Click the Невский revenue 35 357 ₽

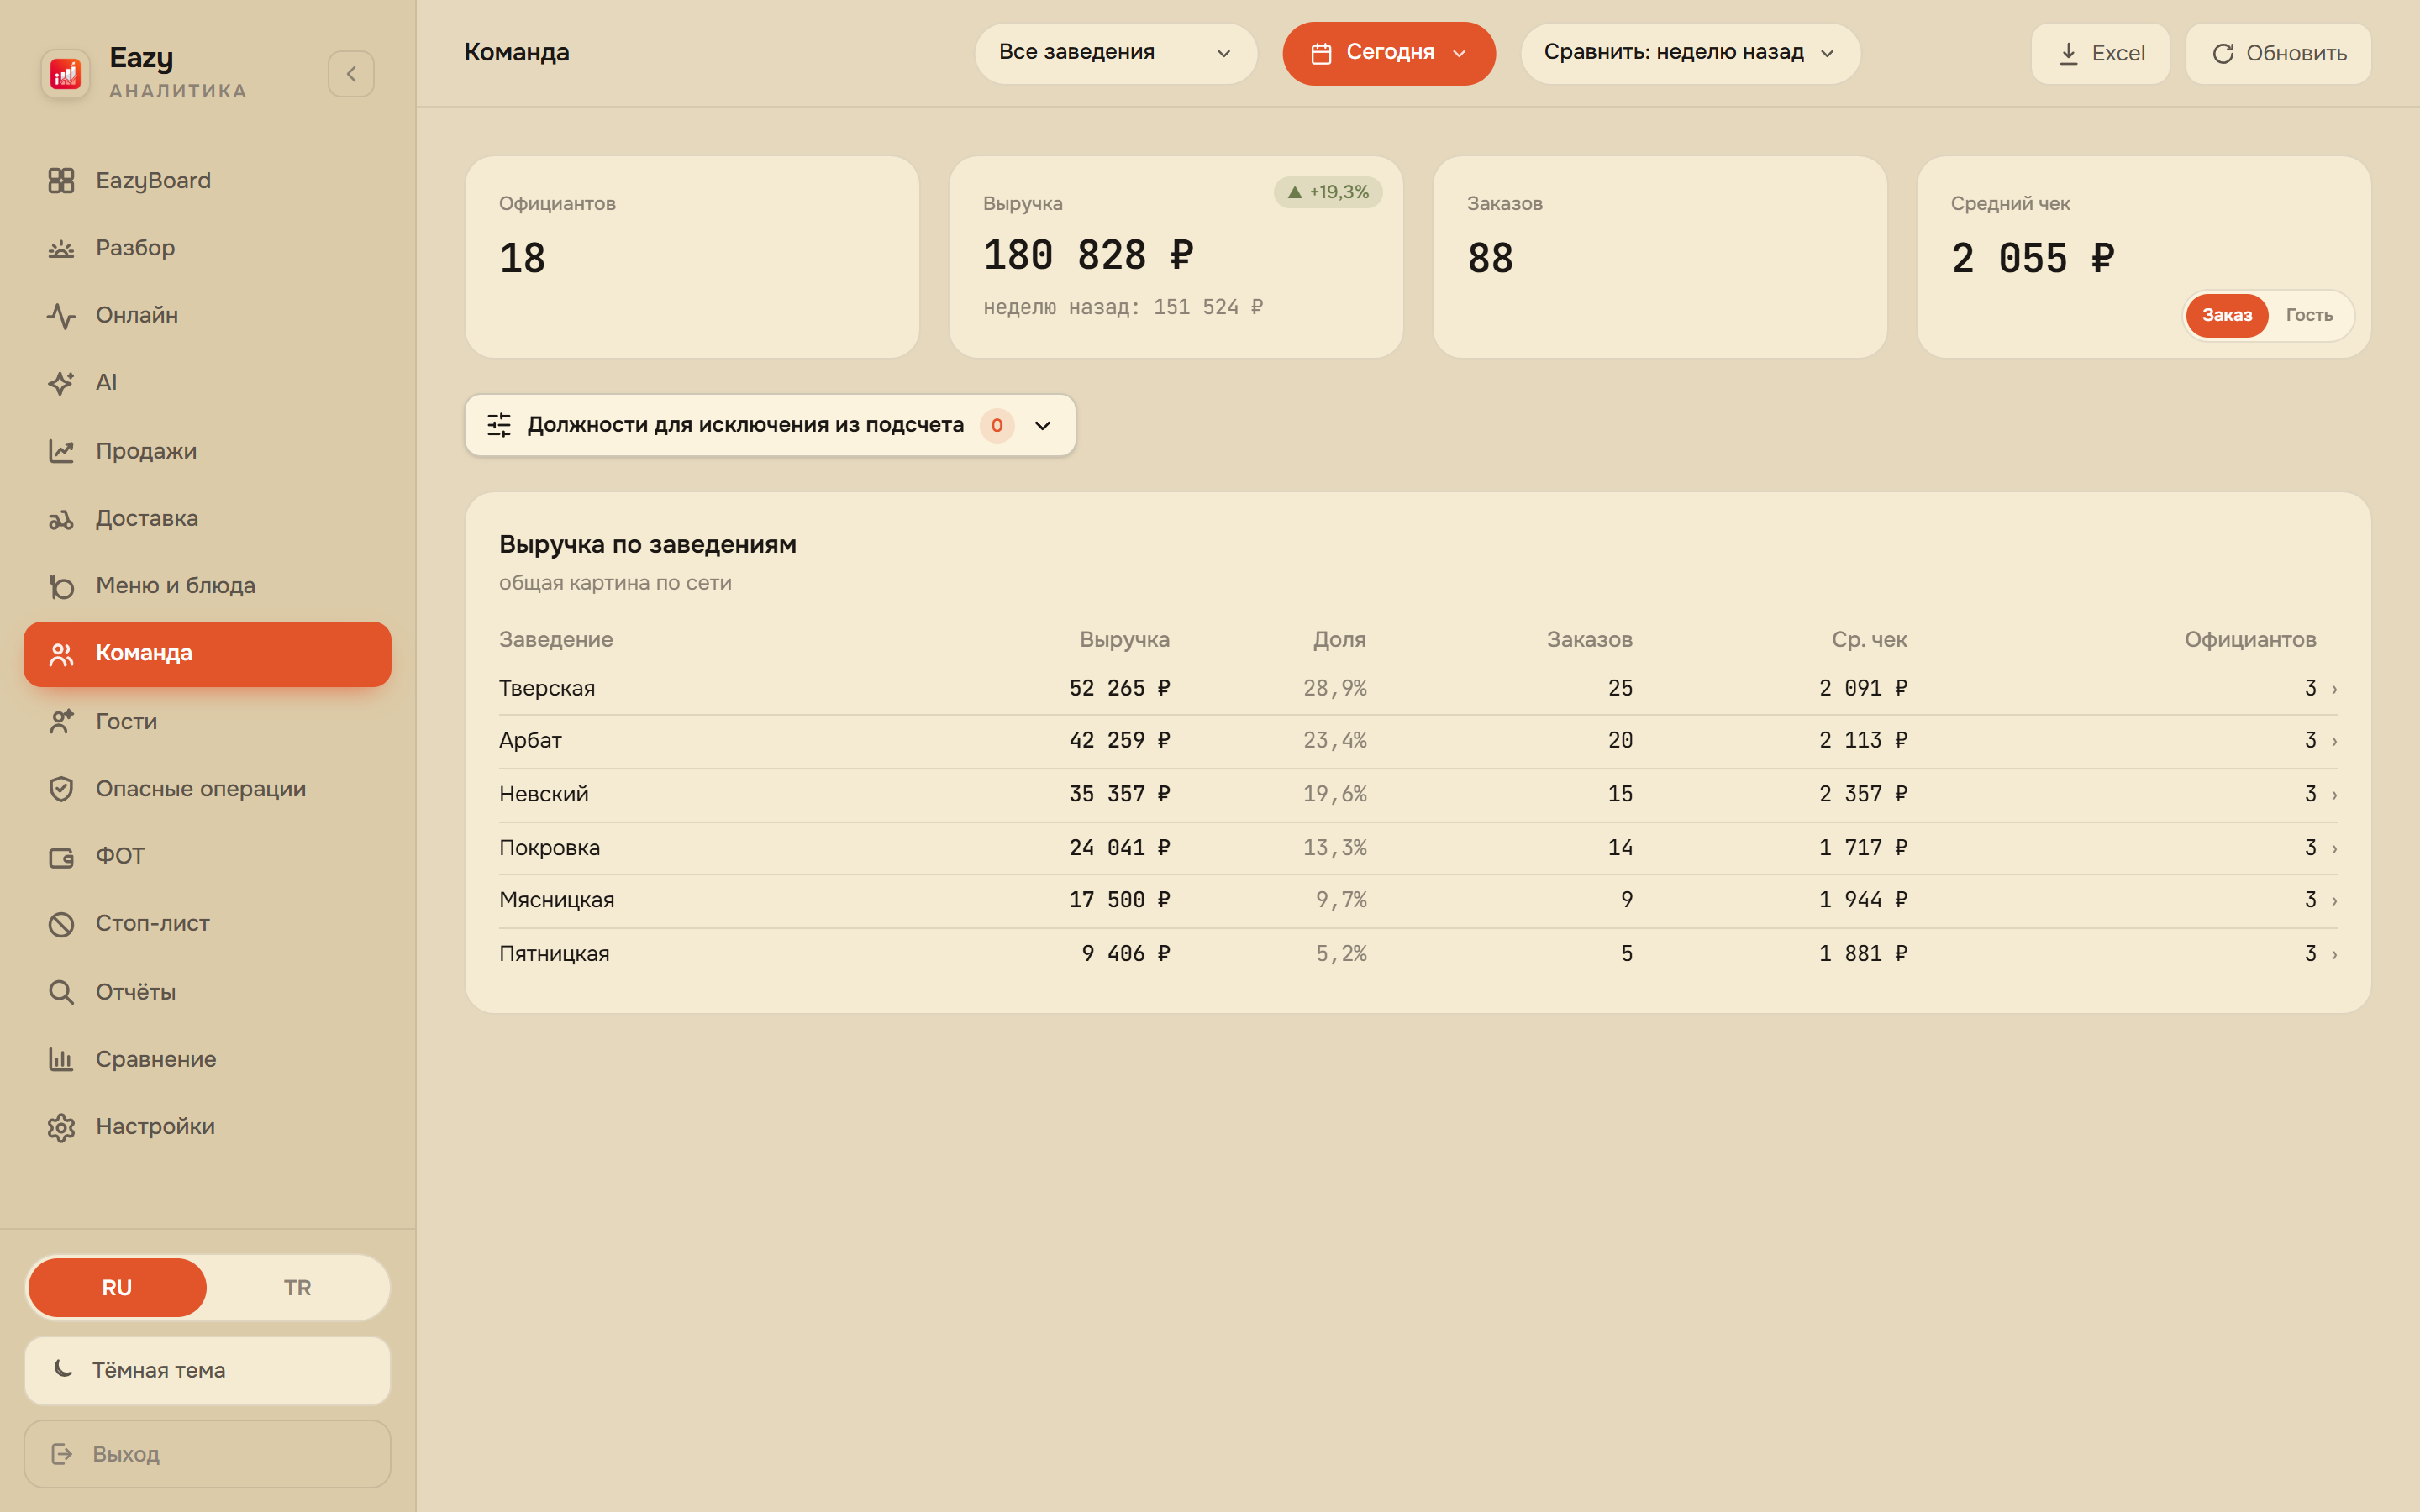(1119, 794)
